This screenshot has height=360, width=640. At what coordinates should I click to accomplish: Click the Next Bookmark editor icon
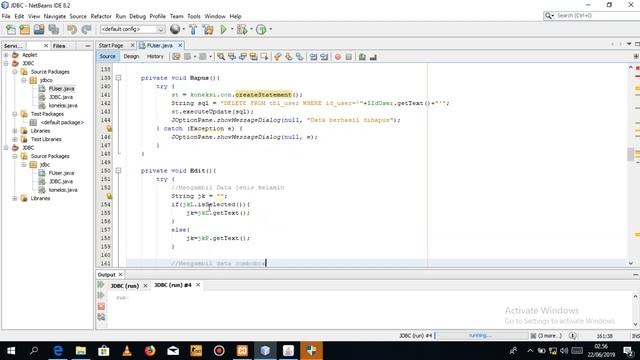289,57
